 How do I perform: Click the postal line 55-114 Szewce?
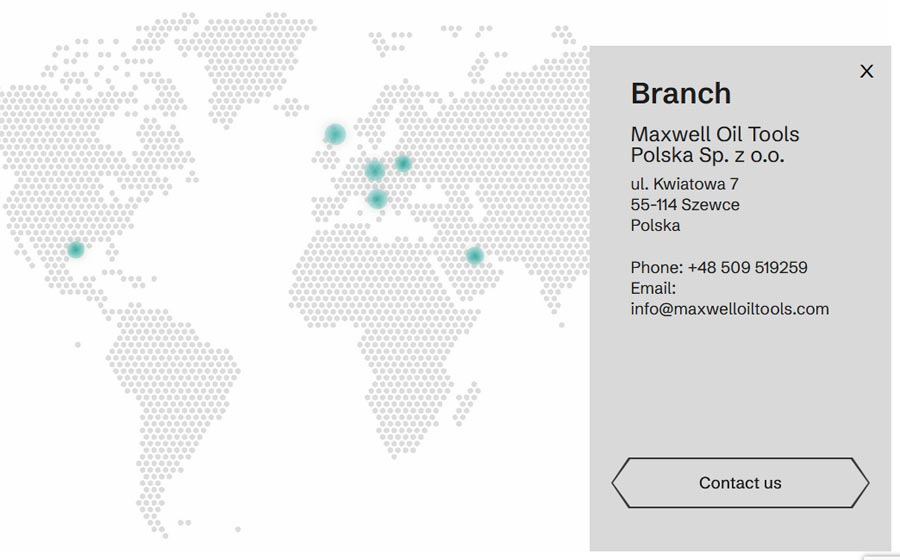(685, 204)
